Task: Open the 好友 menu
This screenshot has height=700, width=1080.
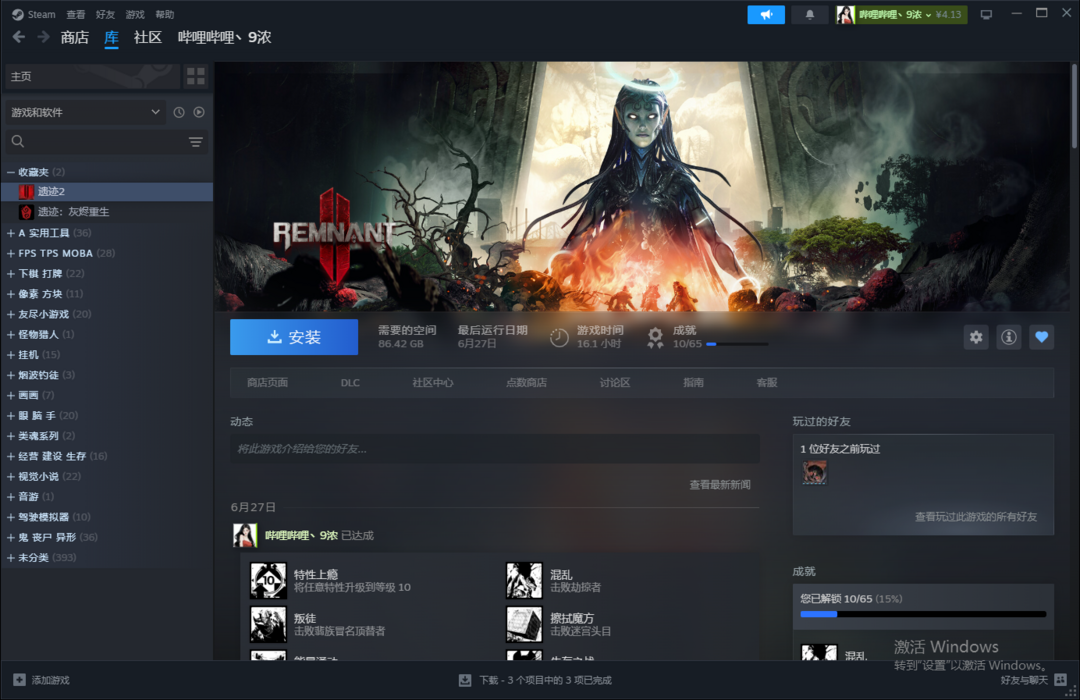Action: (x=105, y=14)
